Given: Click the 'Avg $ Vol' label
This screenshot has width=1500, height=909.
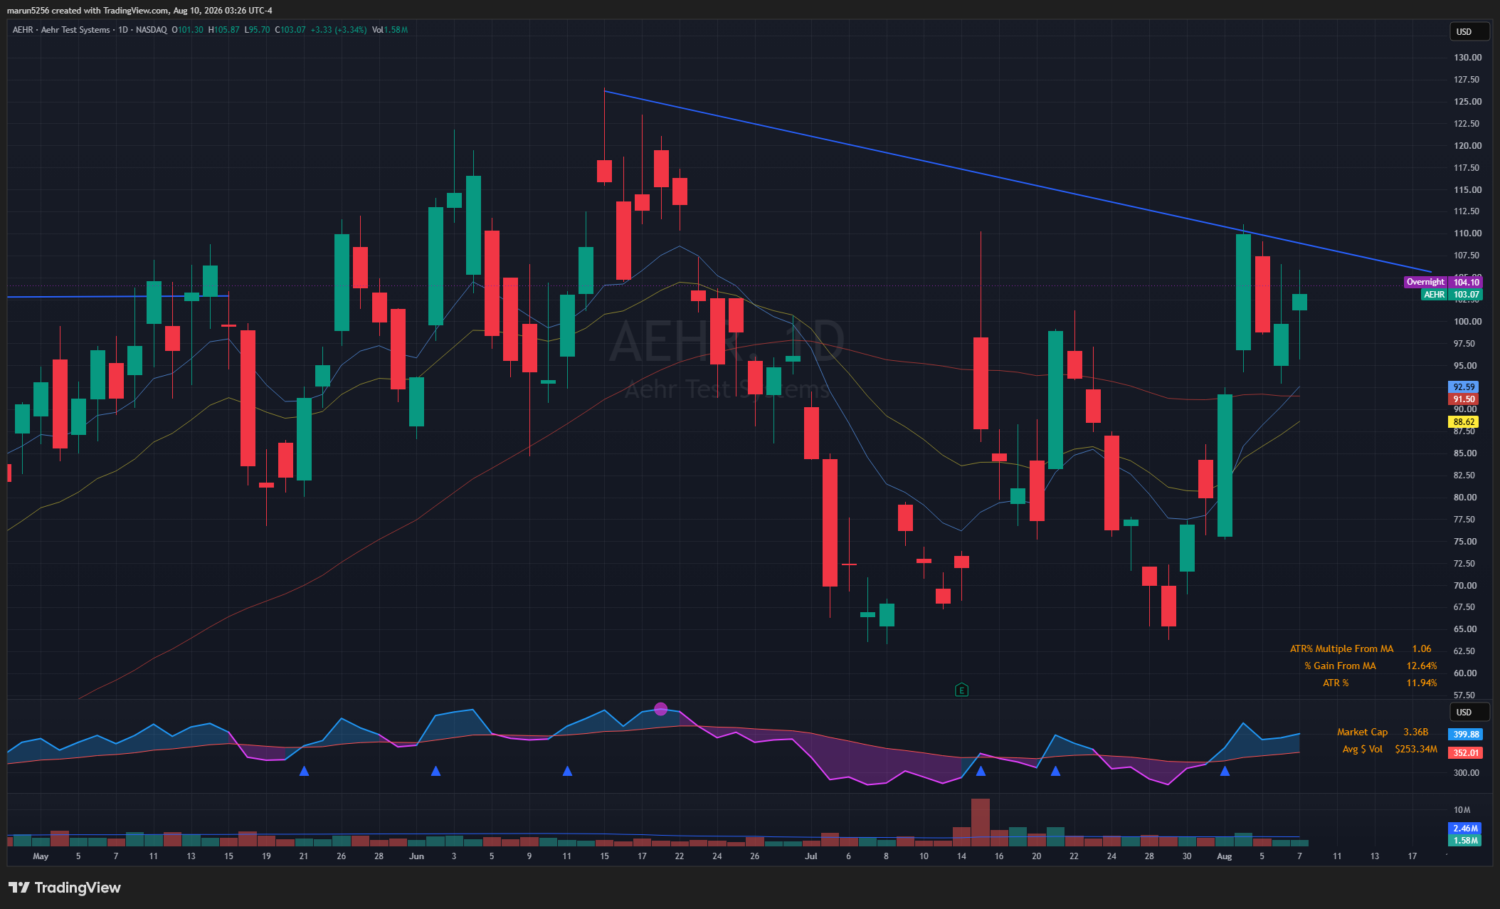Looking at the screenshot, I should (x=1362, y=749).
